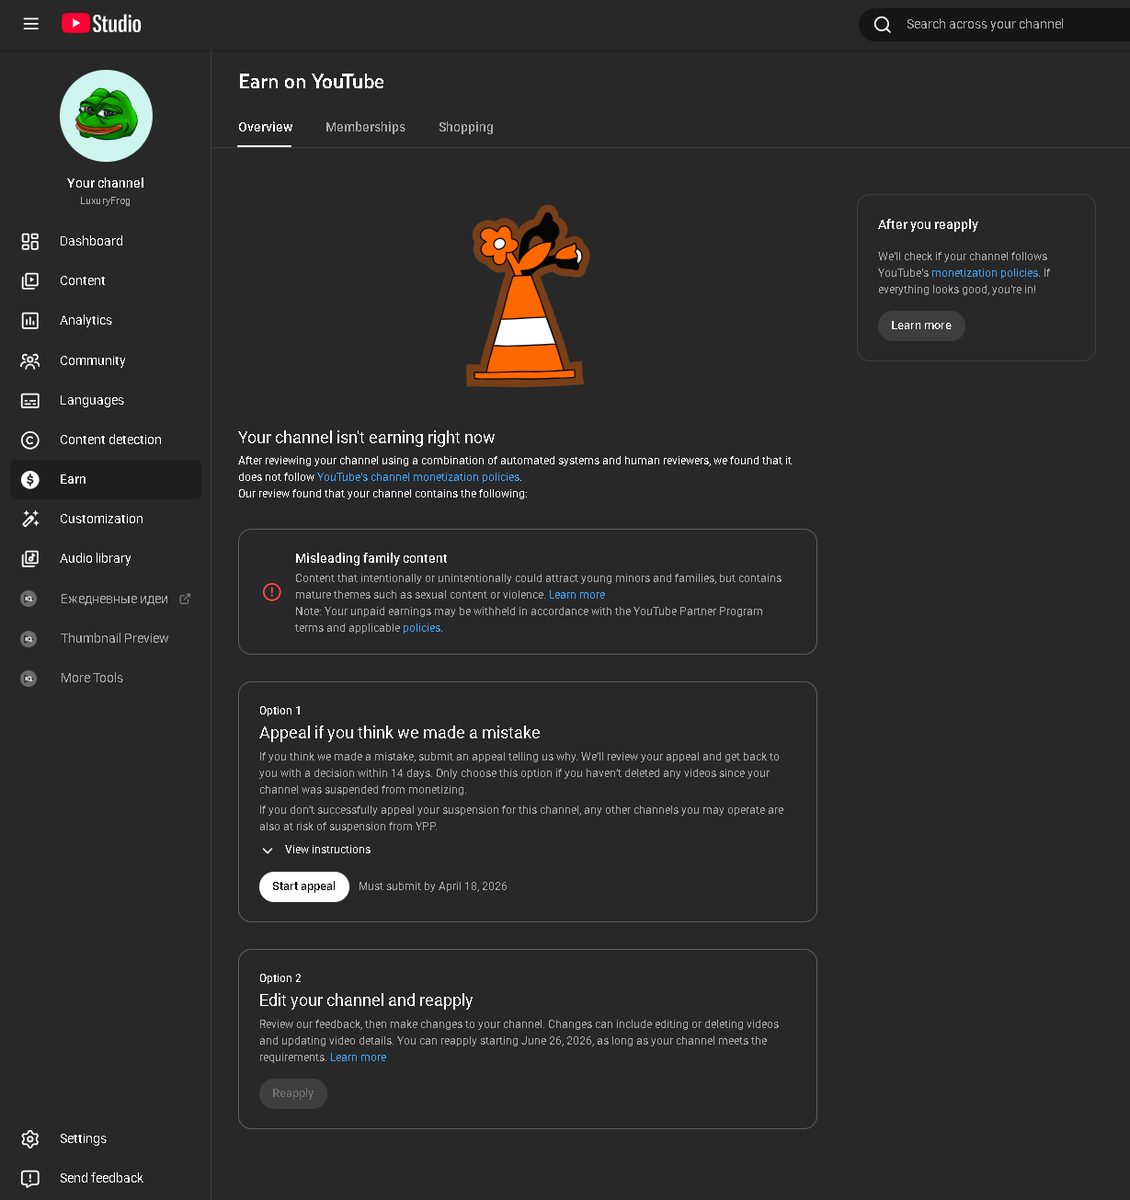Click the Settings gear icon

(x=30, y=1139)
